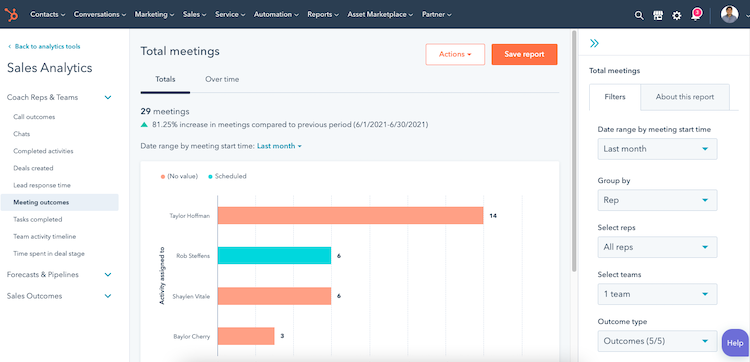Click the Shaylen Vitale bar
Image resolution: width=750 pixels, height=362 pixels.
coord(275,296)
